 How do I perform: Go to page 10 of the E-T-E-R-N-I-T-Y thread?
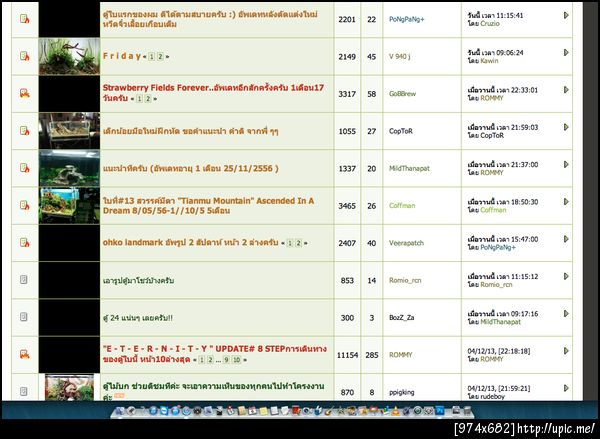tap(237, 360)
